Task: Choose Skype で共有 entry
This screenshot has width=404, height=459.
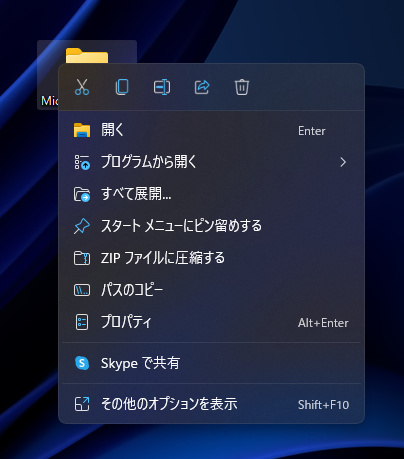Action: (x=211, y=363)
